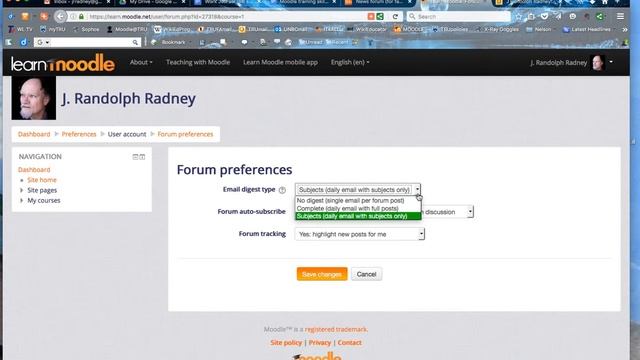Expand user menu arrow beside navbar avatar
This screenshot has height=360, width=640.
(x=611, y=62)
